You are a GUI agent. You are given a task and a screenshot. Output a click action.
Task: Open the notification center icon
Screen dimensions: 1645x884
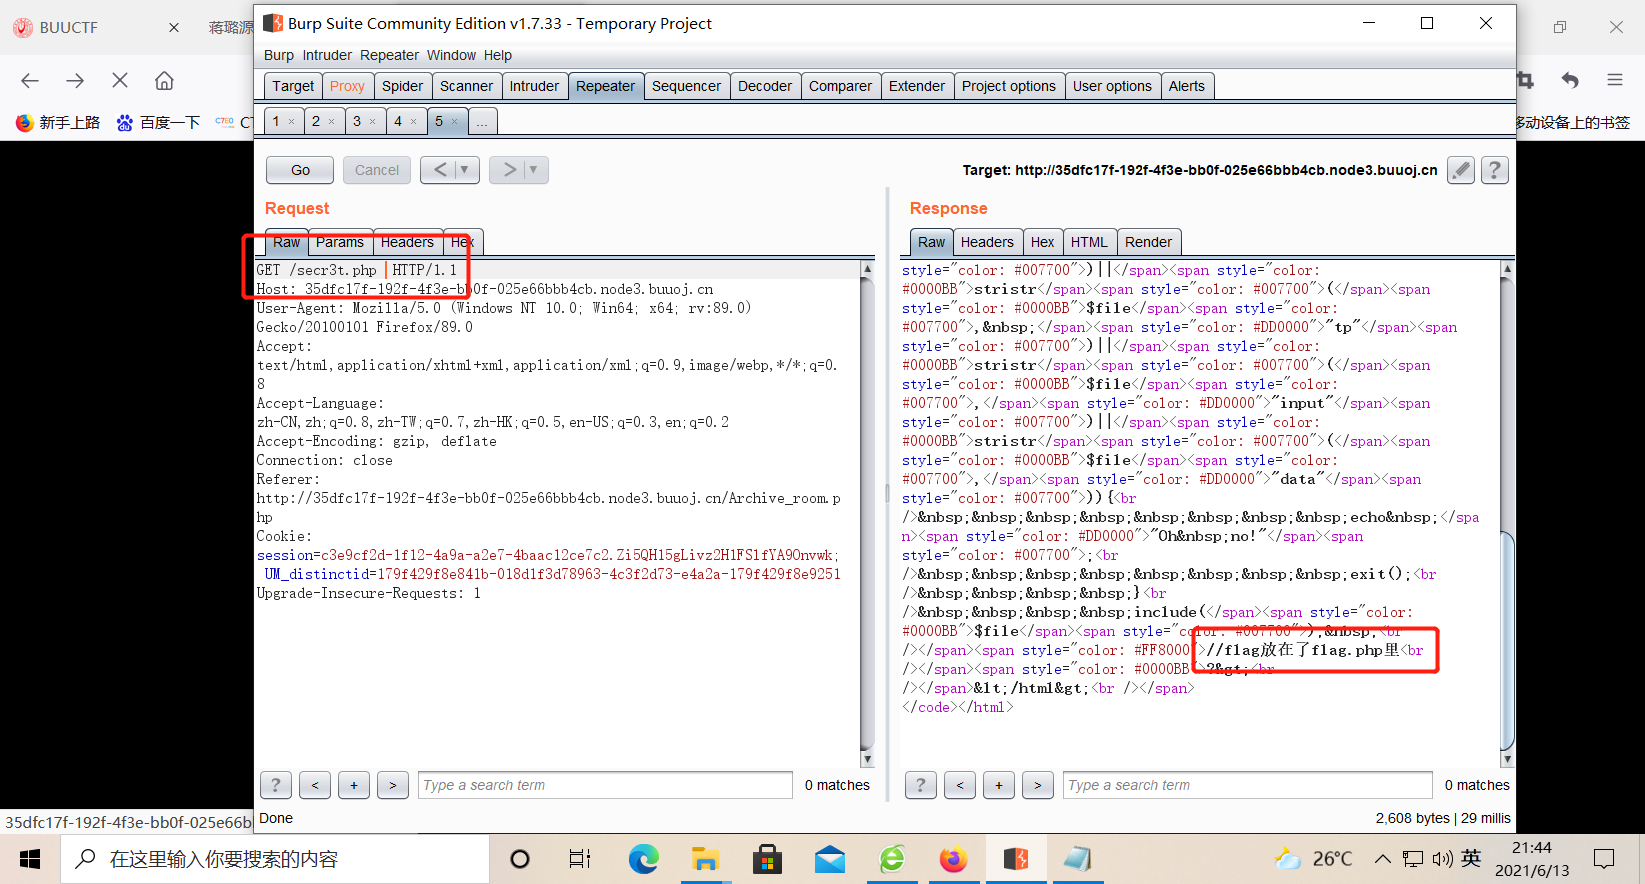(x=1605, y=859)
